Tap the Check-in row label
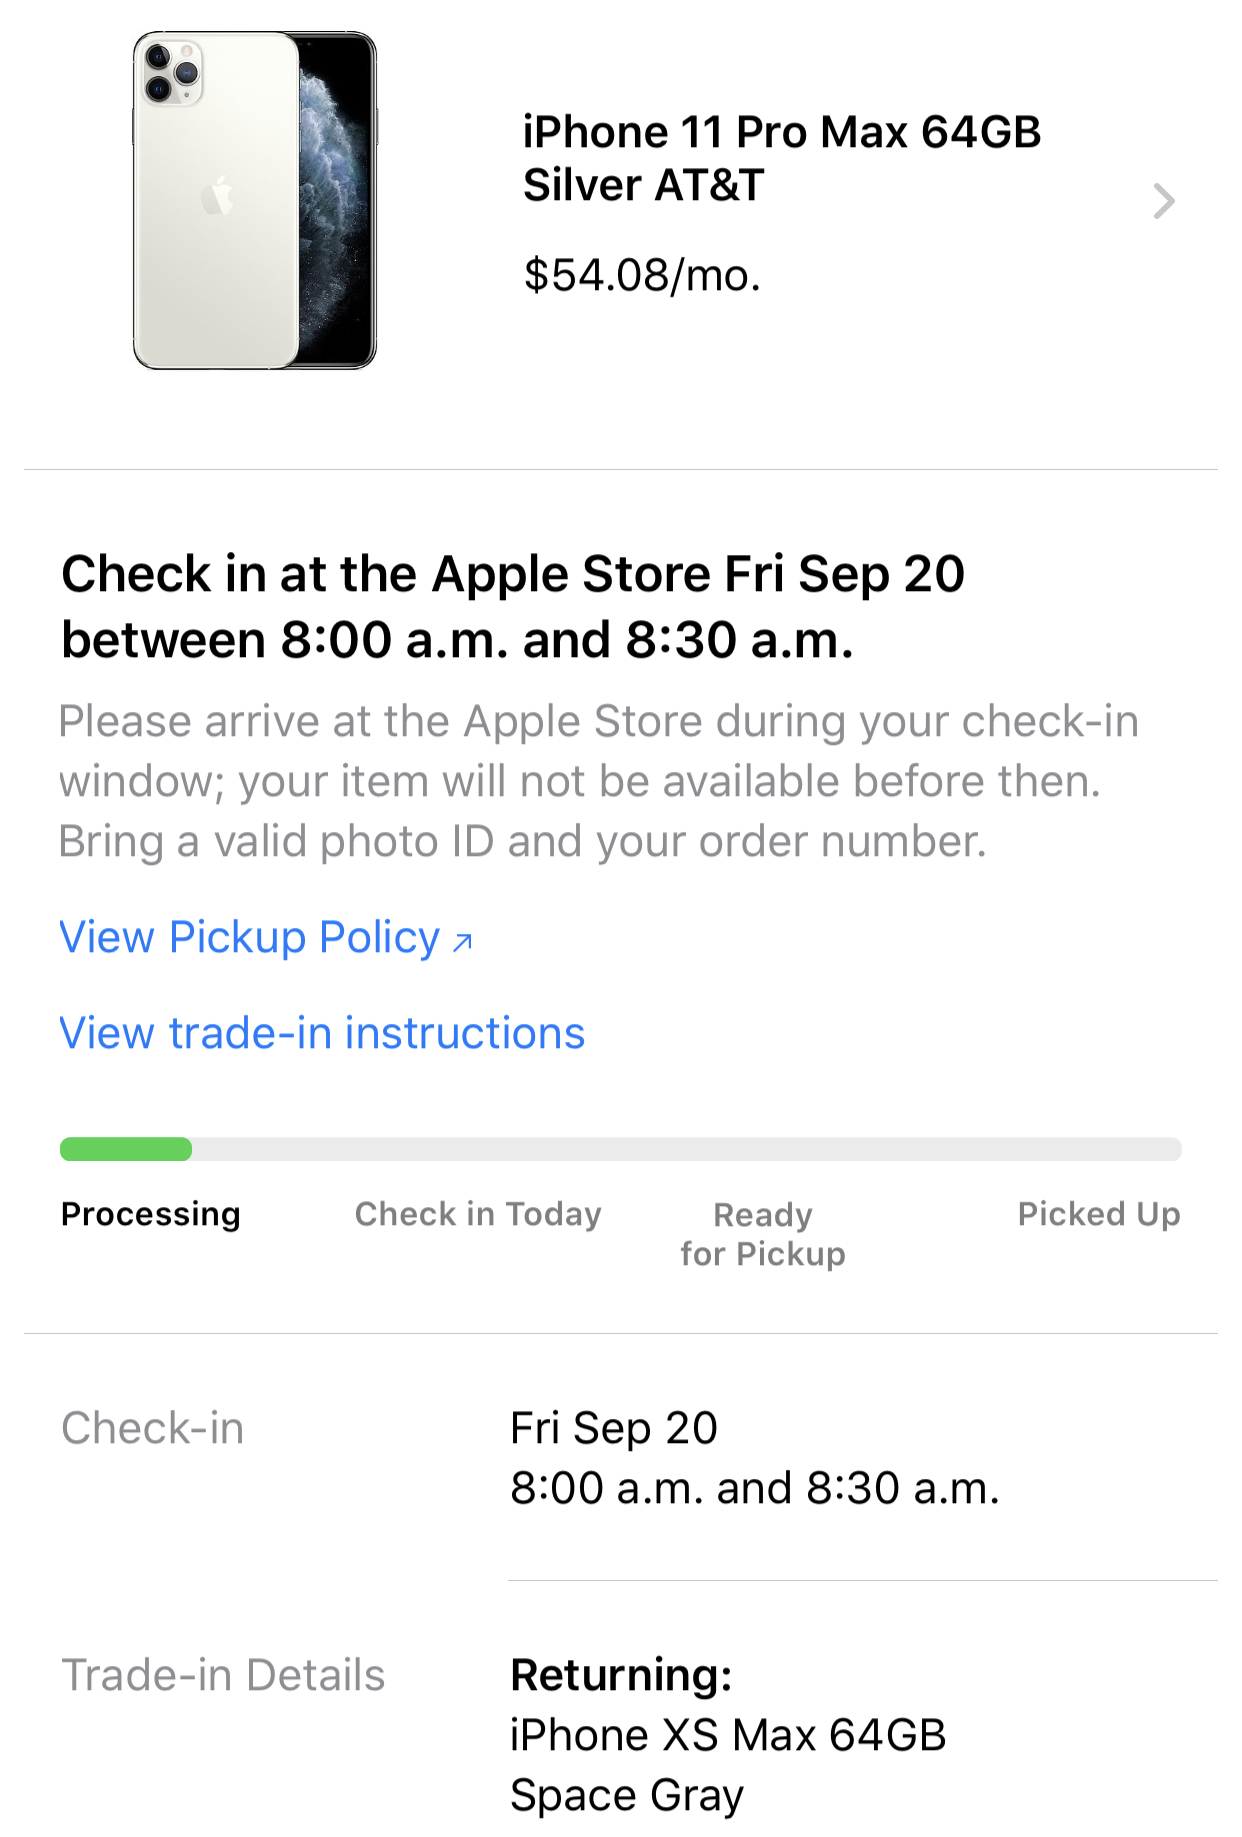 [153, 1428]
